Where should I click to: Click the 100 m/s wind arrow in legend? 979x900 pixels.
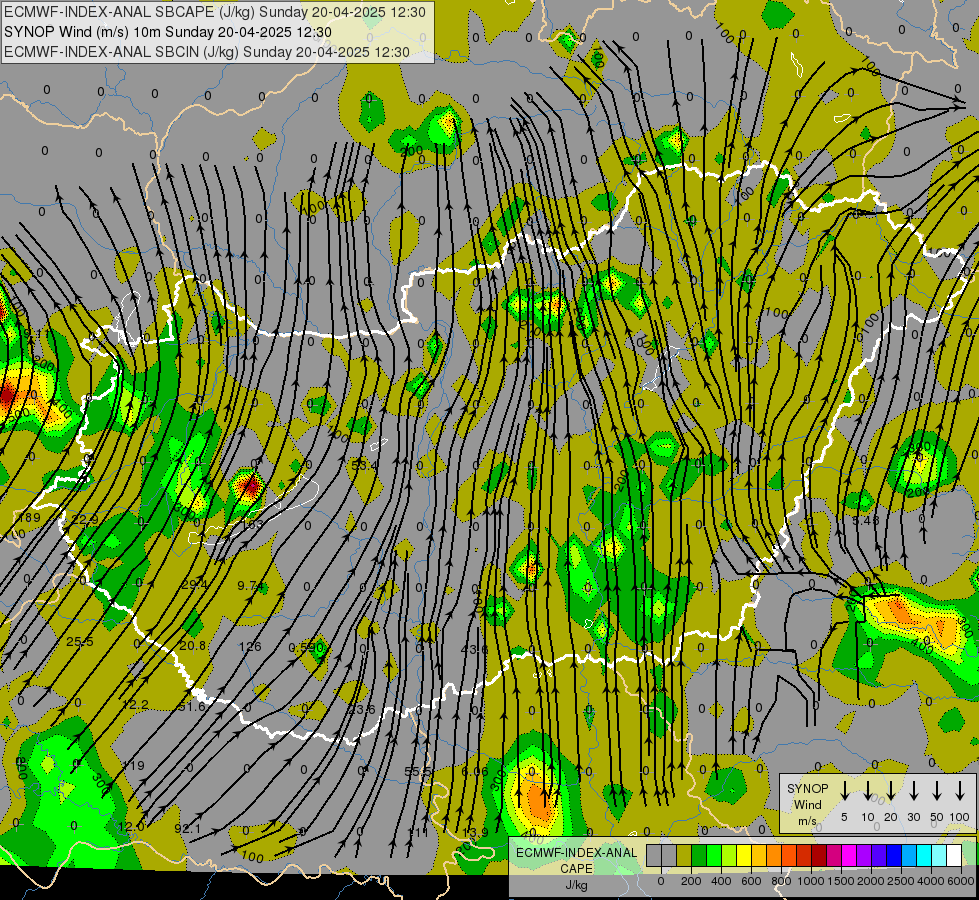pyautogui.click(x=960, y=791)
